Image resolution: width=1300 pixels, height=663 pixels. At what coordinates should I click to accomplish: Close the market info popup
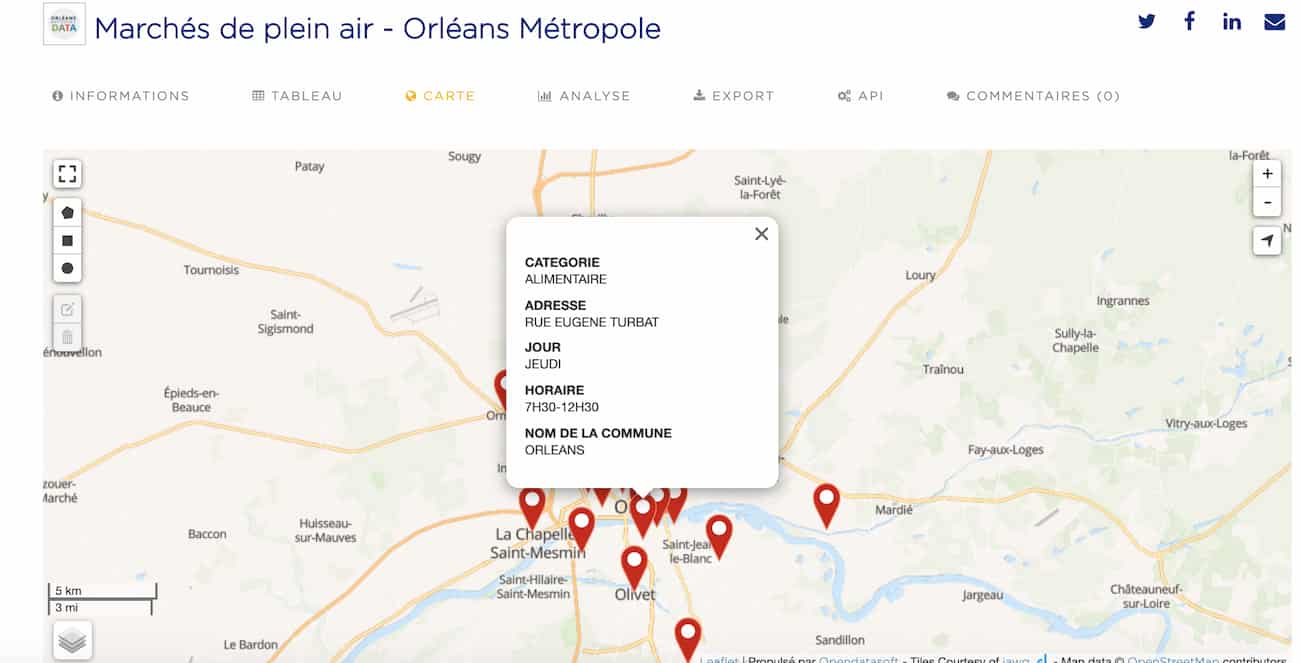point(761,234)
